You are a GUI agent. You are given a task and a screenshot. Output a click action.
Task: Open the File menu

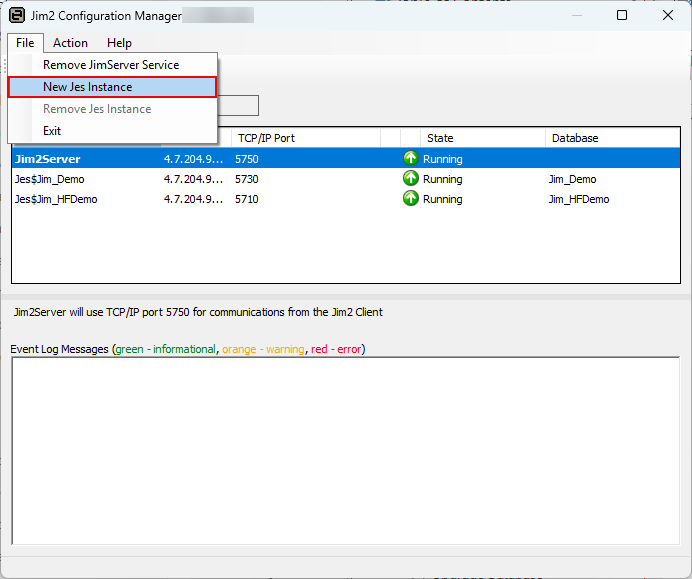coord(25,43)
